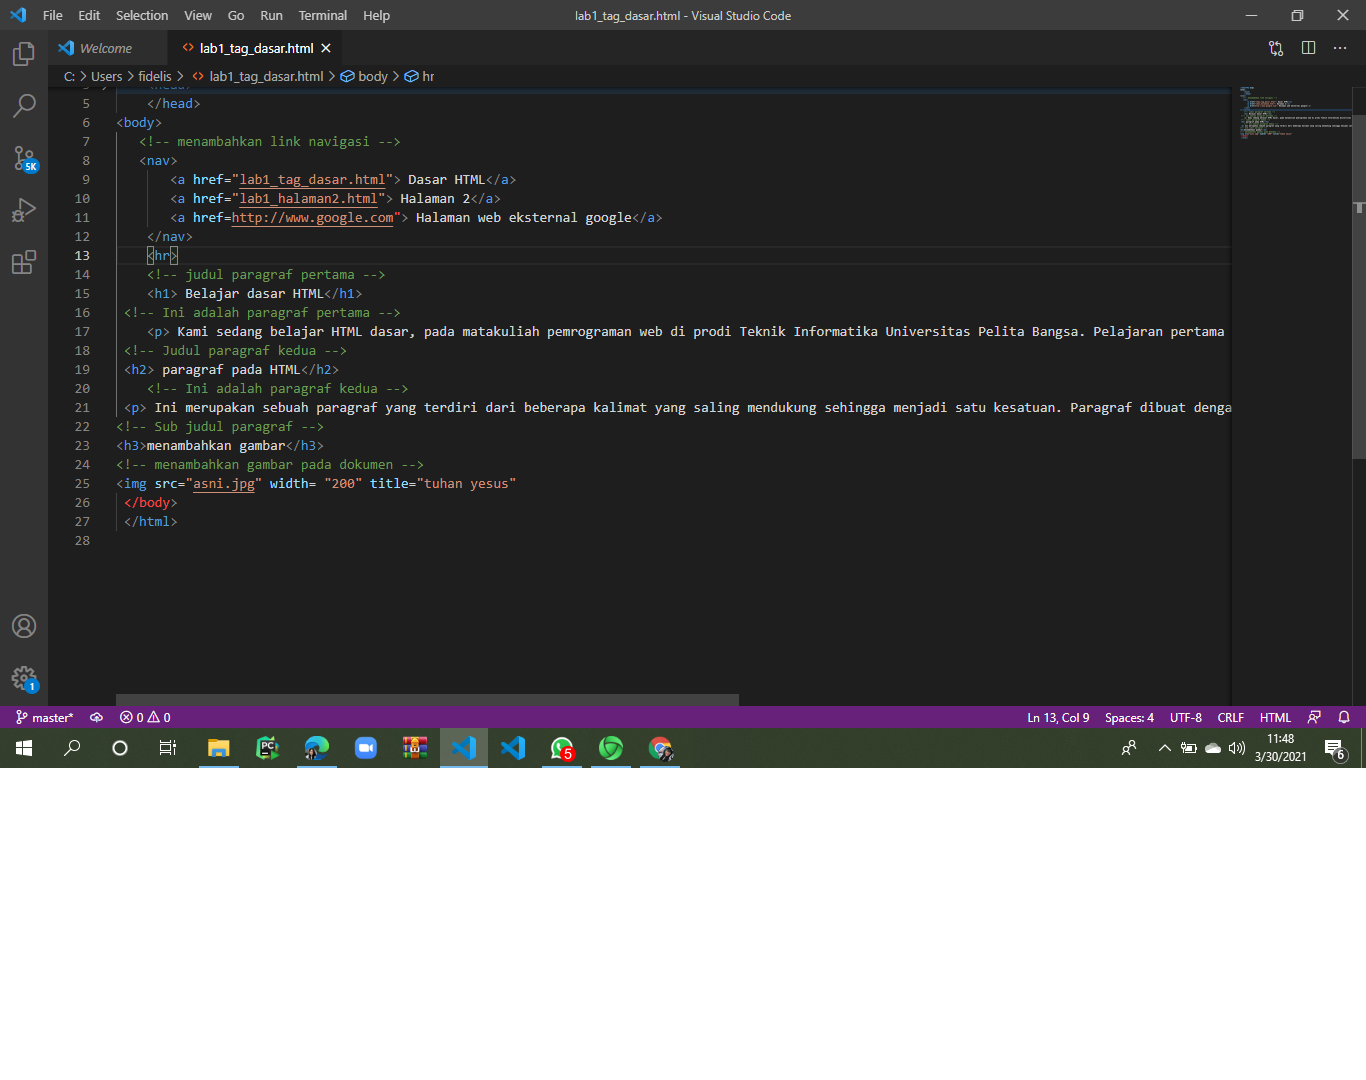Click the master* branch indicator

click(x=44, y=717)
